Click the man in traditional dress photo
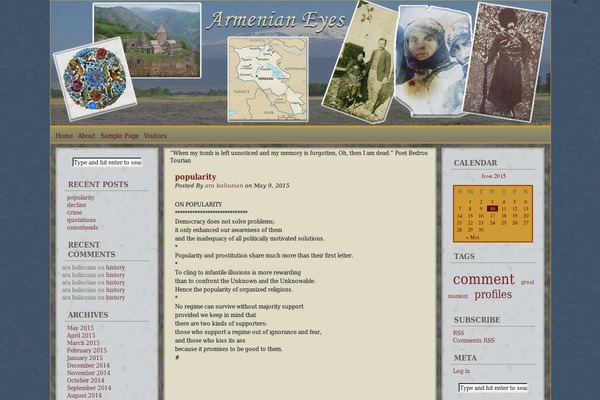Viewport: 600px width, 400px height. (505, 62)
